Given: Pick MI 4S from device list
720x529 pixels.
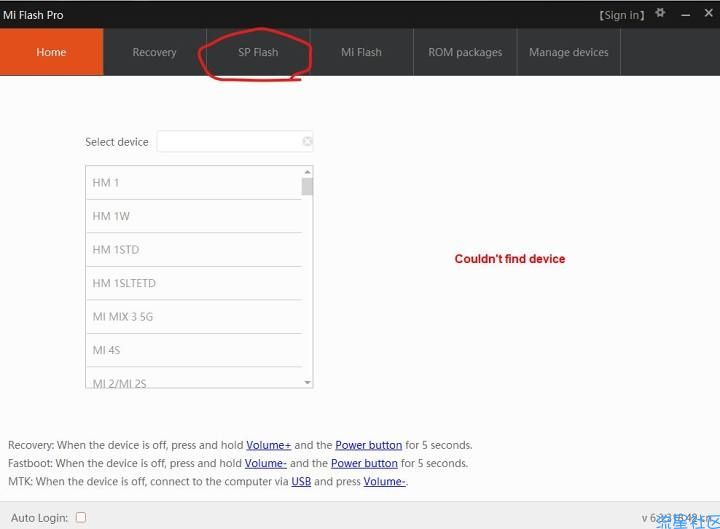Looking at the screenshot, I should pyautogui.click(x=194, y=350).
